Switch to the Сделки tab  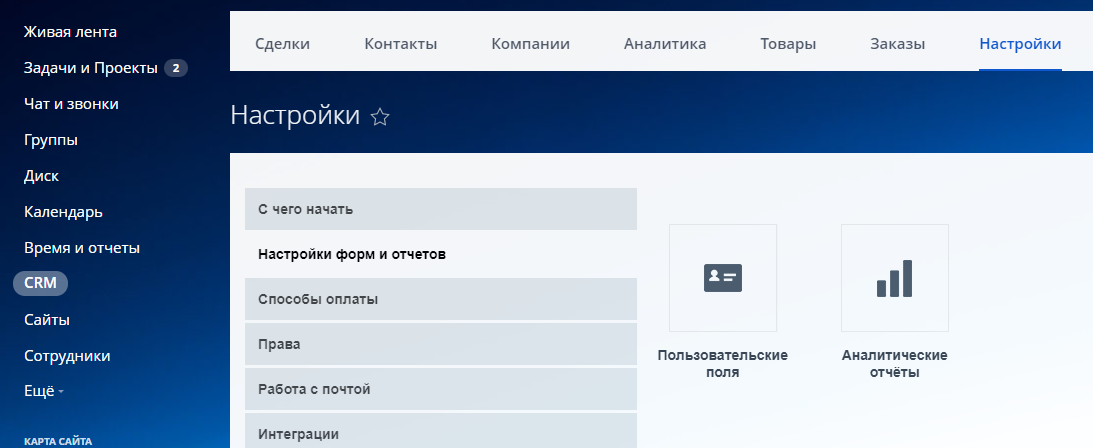[282, 44]
